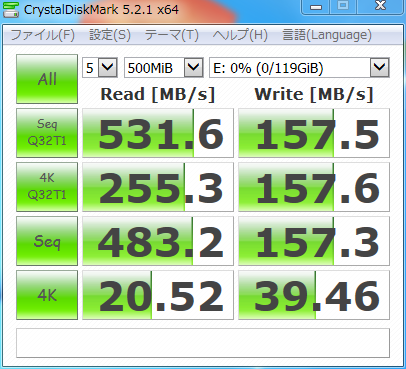Open the テーマ(T) menu

click(172, 35)
